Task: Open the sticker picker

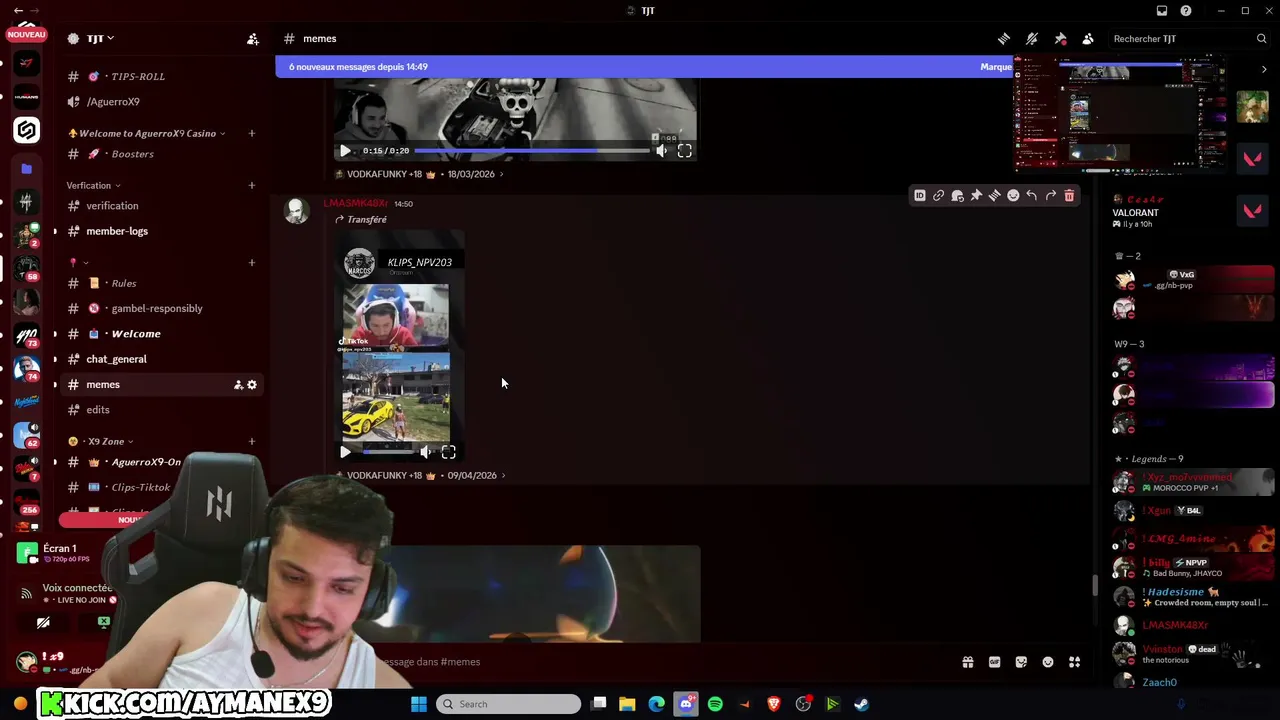Action: point(1021,662)
